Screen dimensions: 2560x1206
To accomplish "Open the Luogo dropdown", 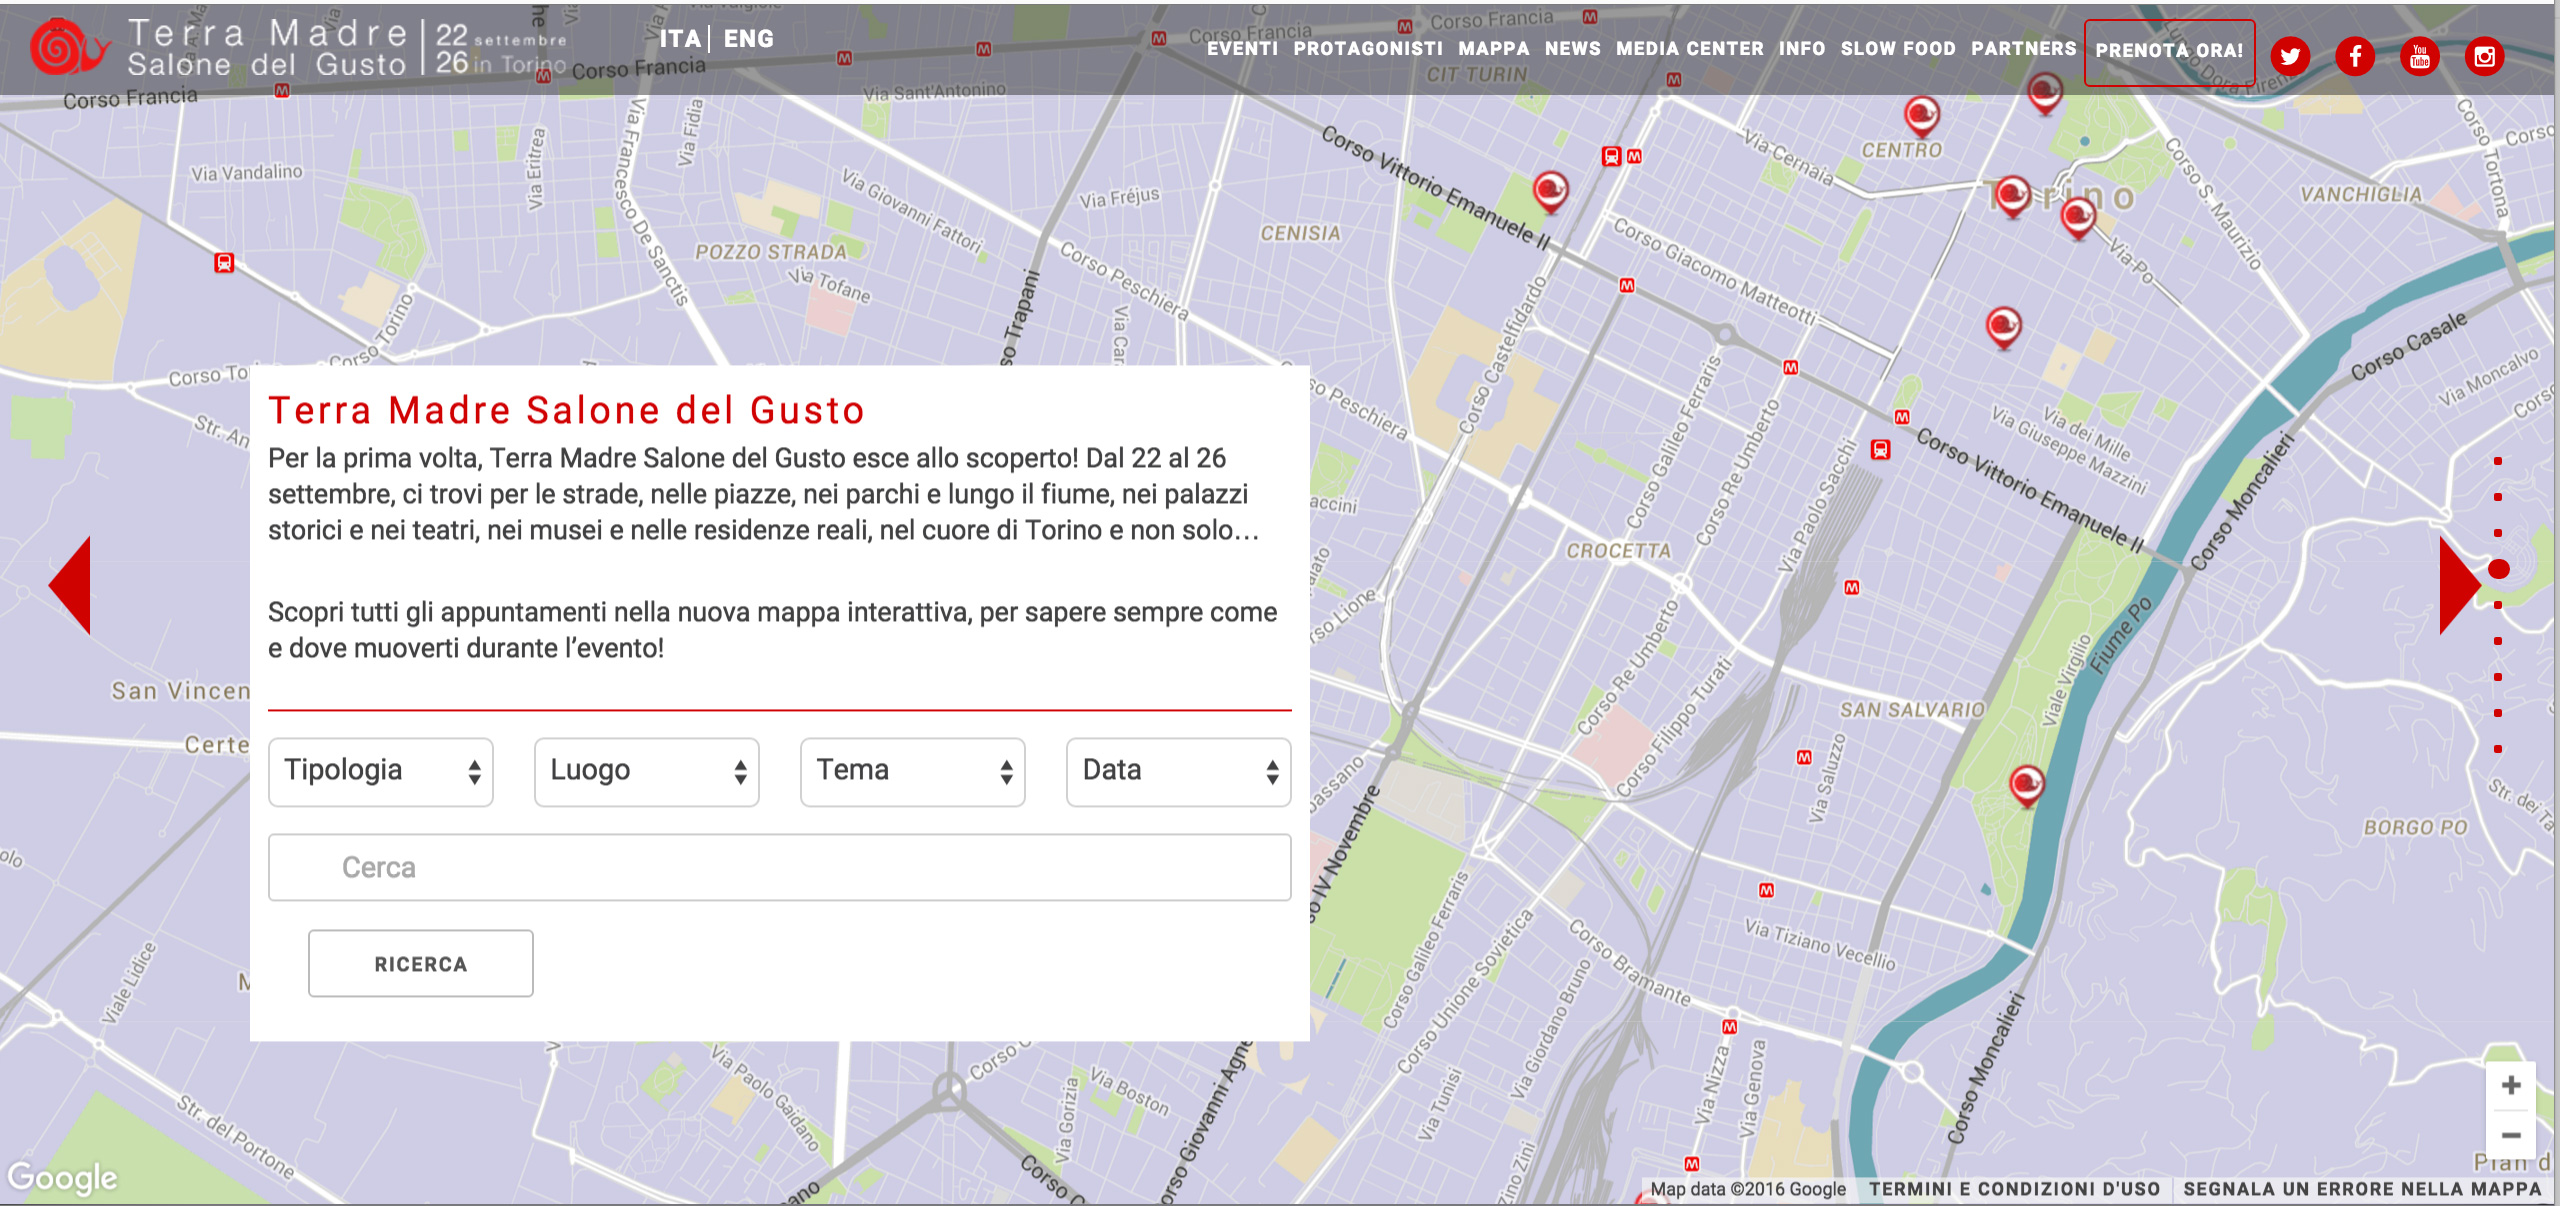I will (x=647, y=771).
